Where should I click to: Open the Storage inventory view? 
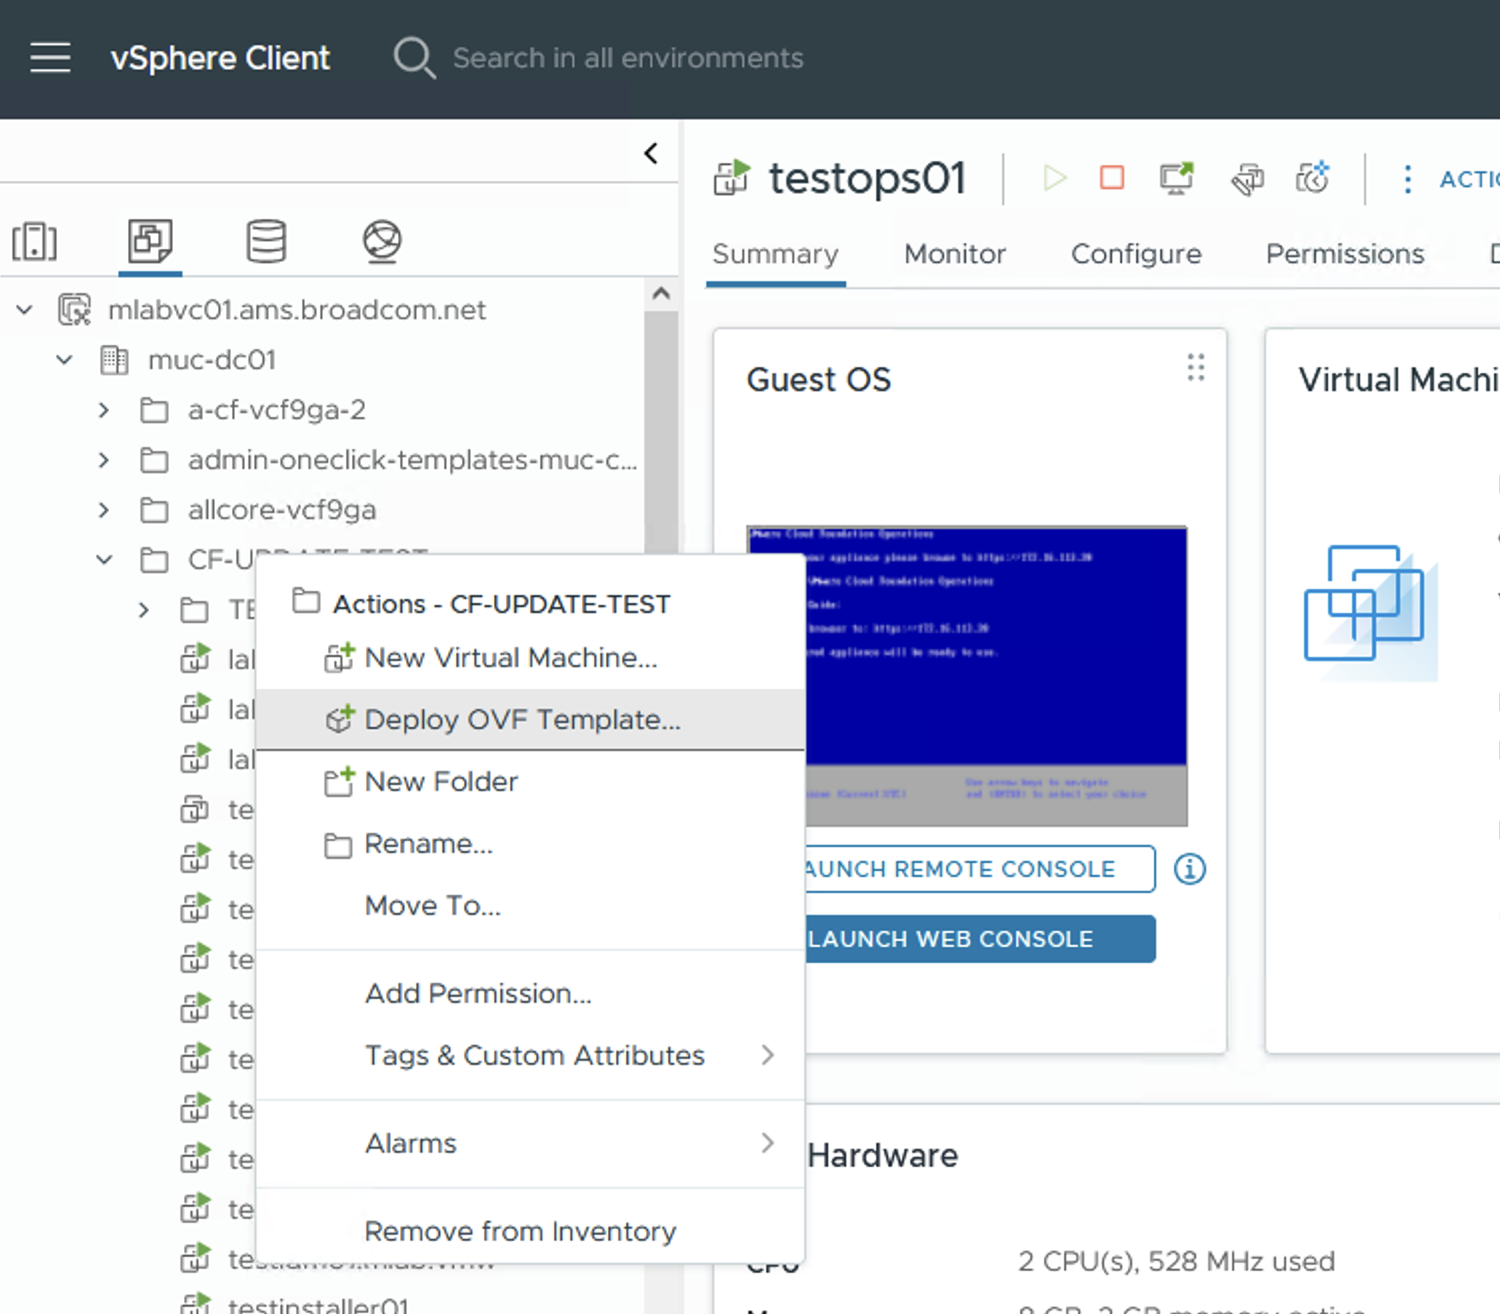266,241
